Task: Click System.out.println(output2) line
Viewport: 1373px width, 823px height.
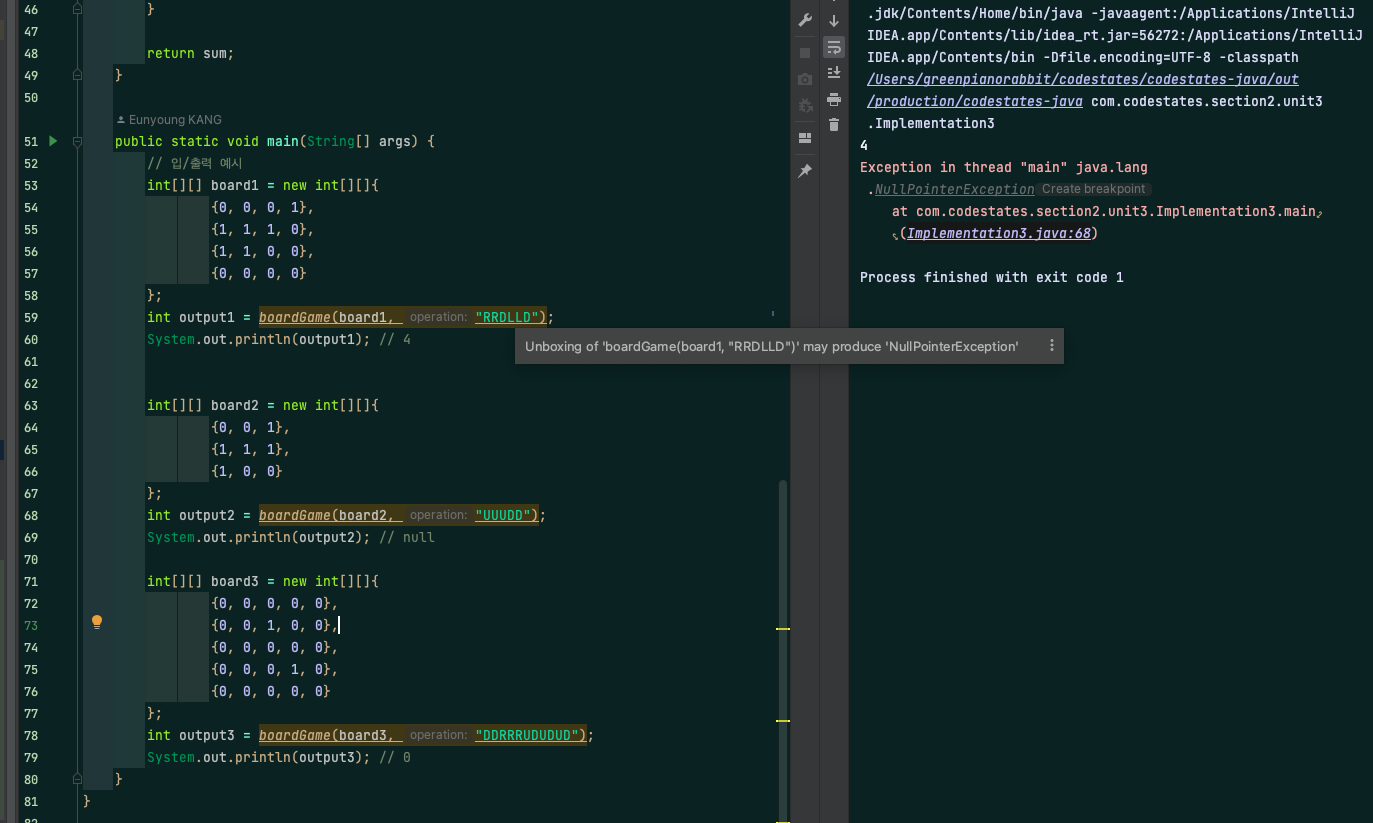Action: coord(259,537)
